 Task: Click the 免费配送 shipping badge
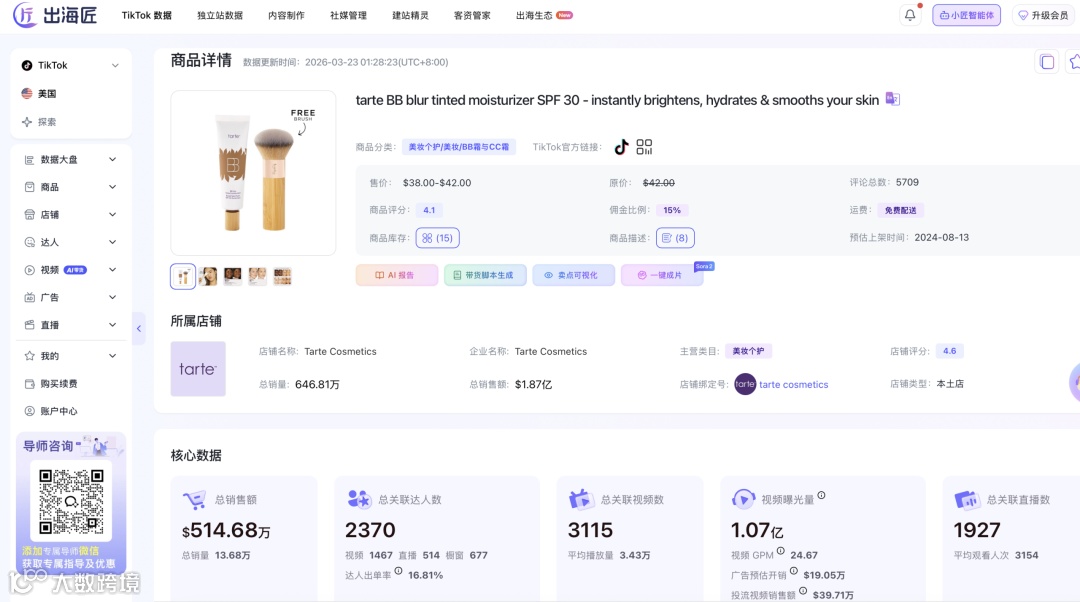(x=900, y=210)
